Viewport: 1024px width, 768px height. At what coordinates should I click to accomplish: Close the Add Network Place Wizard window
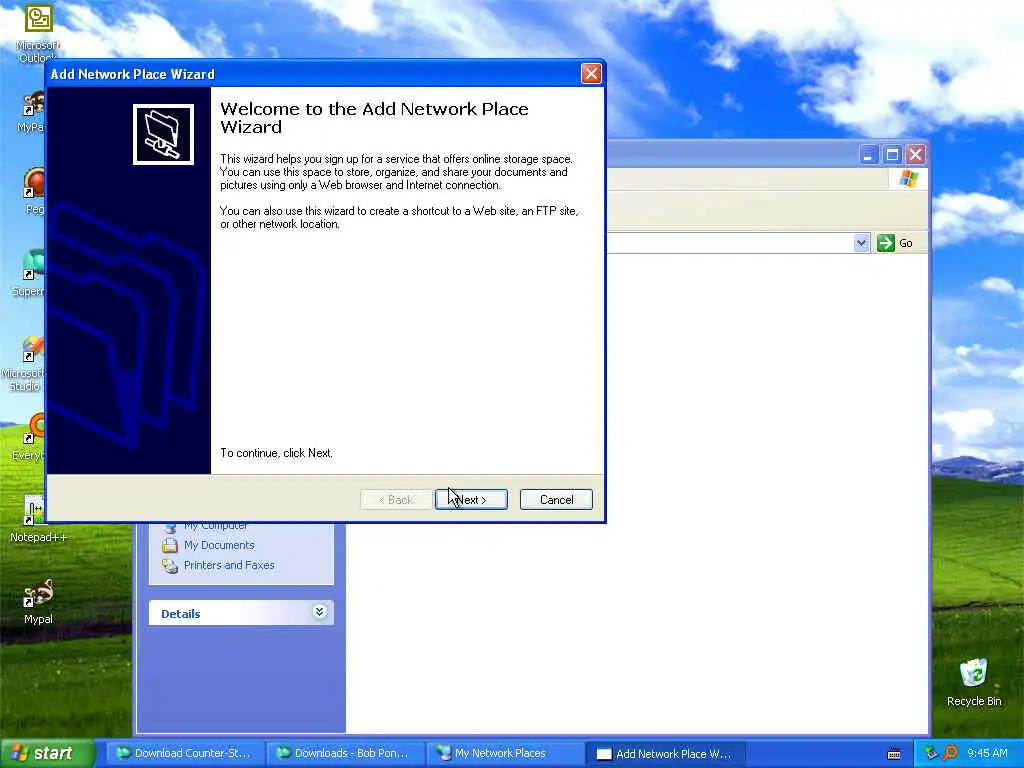(591, 73)
